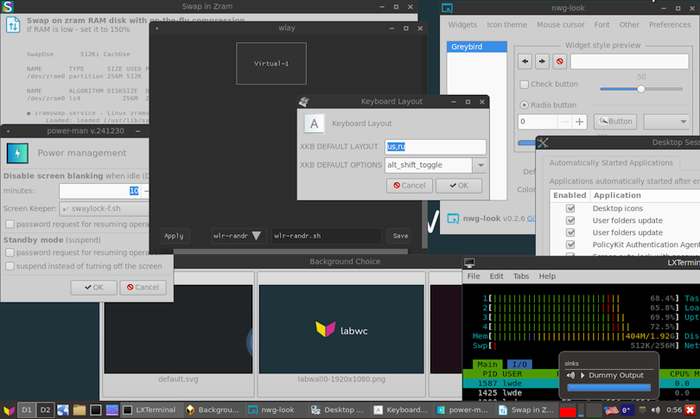Disable the first Desktop icons autostart checkbox
Screen dimensions: 700x419
click(x=570, y=209)
